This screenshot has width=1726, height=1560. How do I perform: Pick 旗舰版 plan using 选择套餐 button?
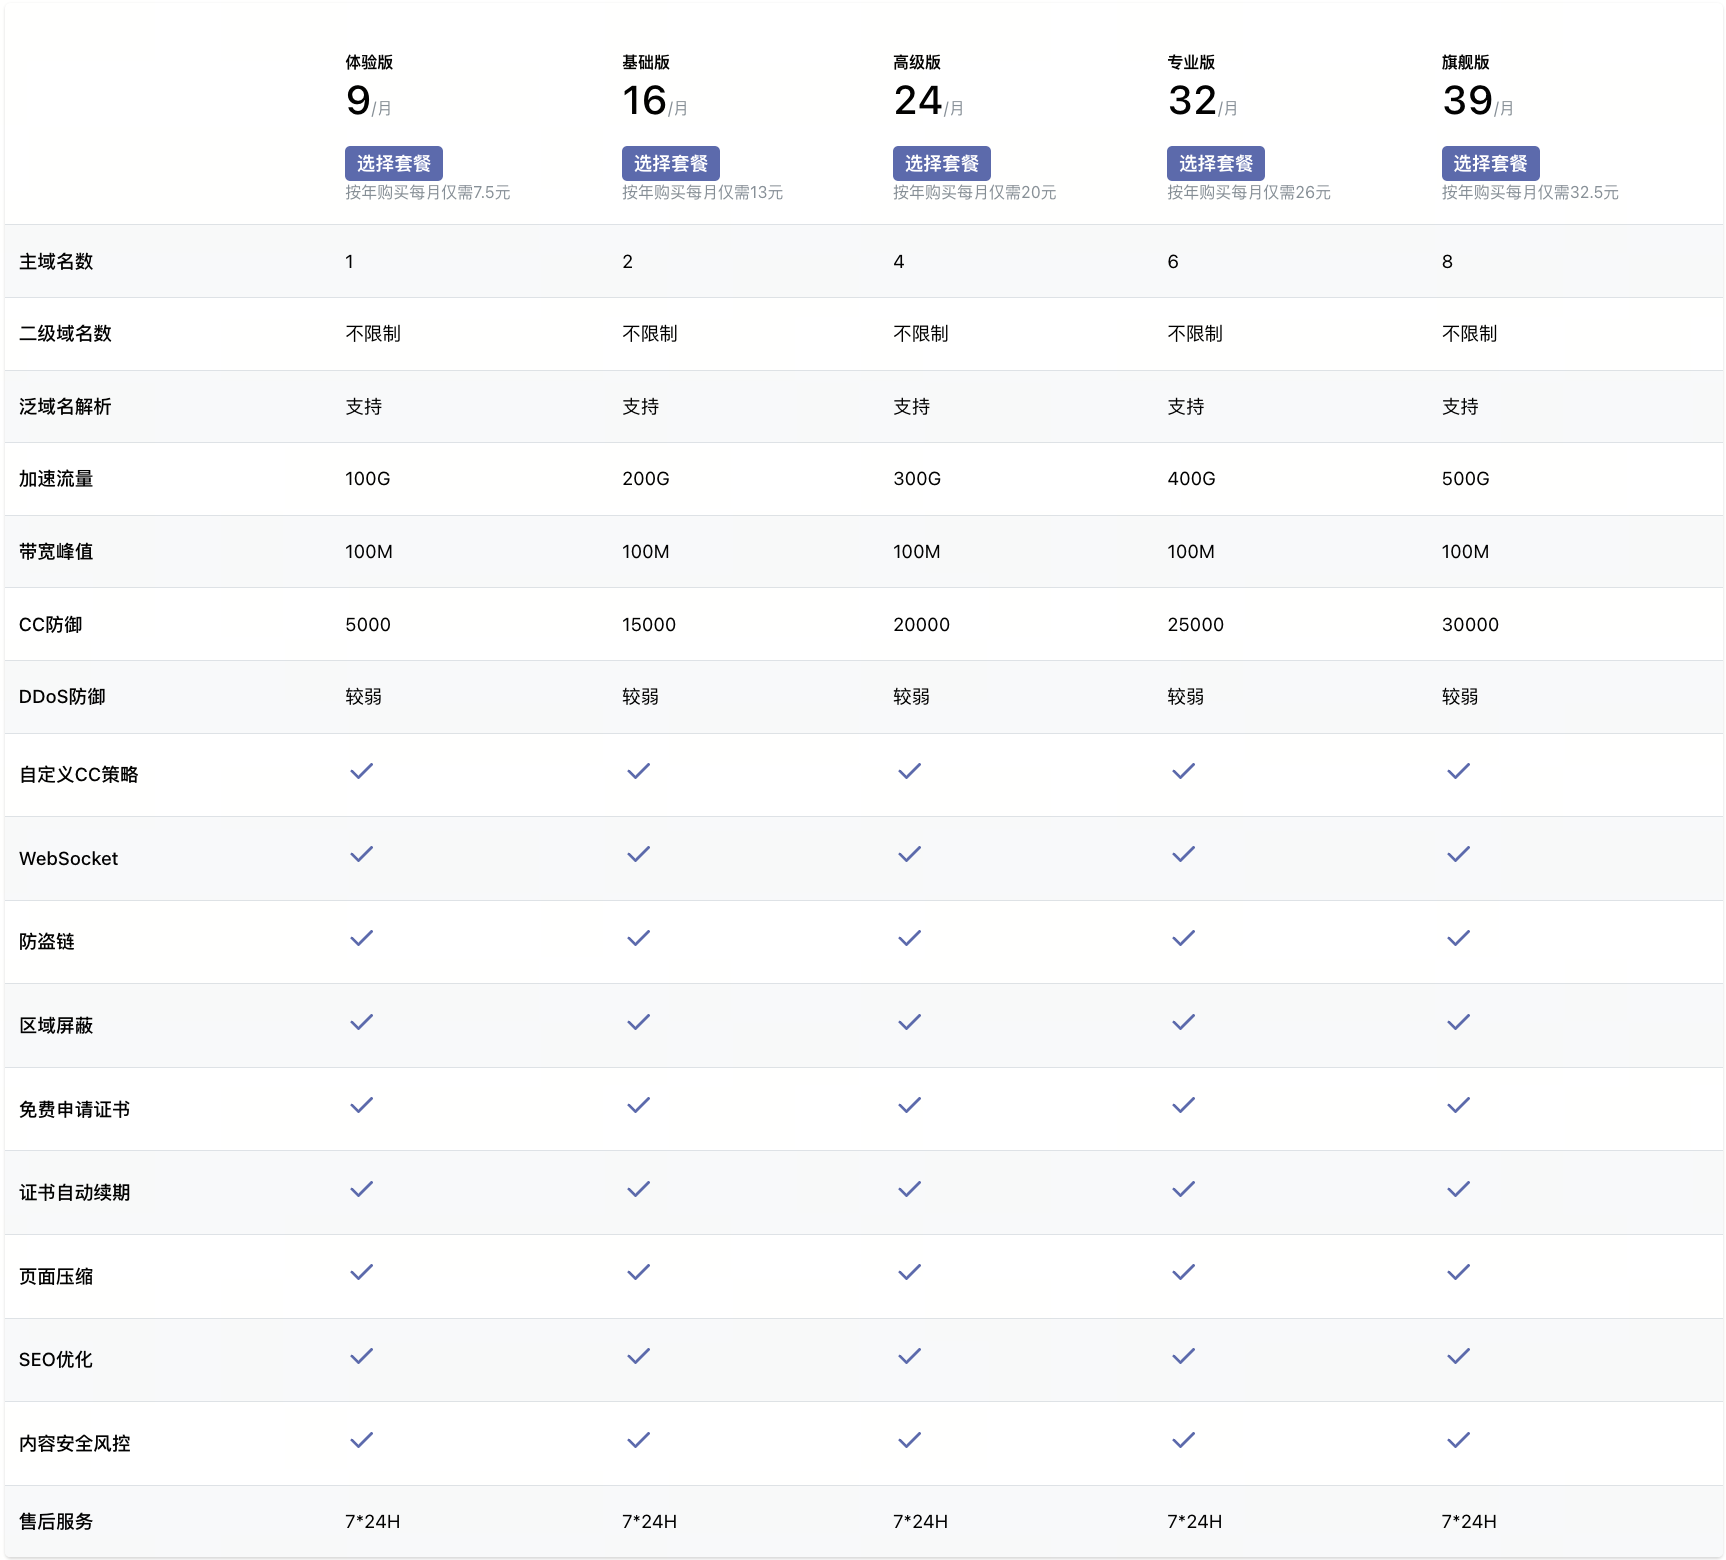pos(1490,163)
